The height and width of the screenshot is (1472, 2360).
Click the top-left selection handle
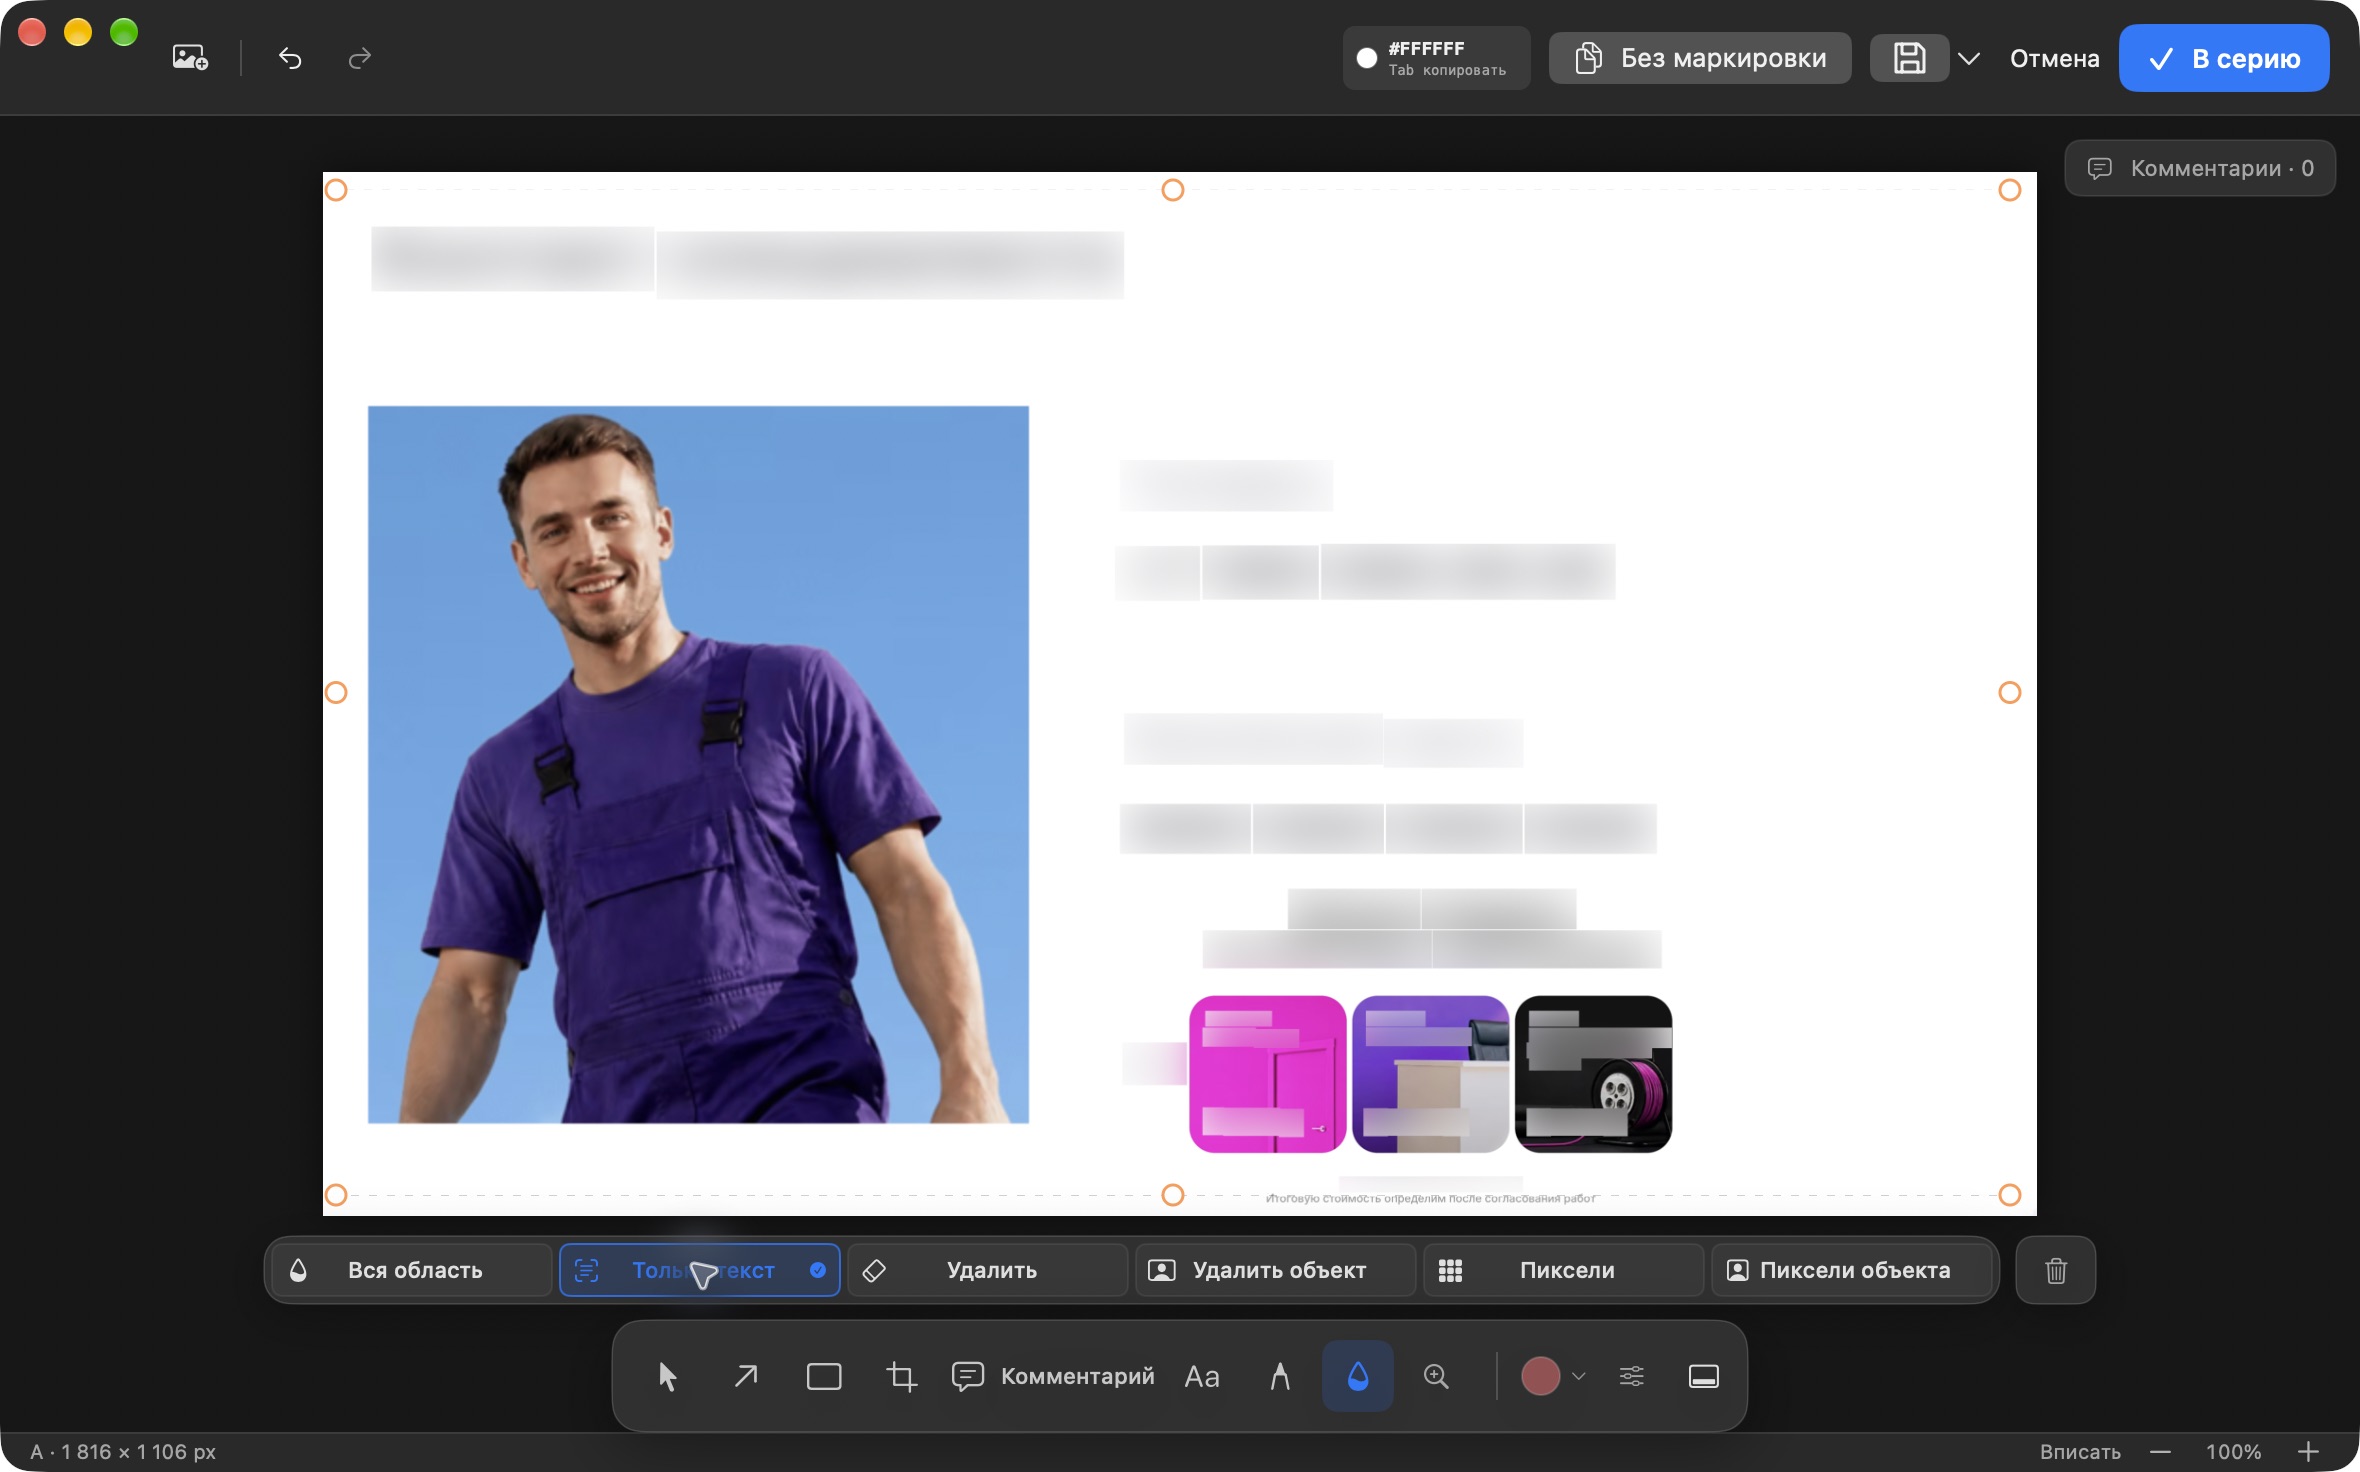[x=336, y=190]
